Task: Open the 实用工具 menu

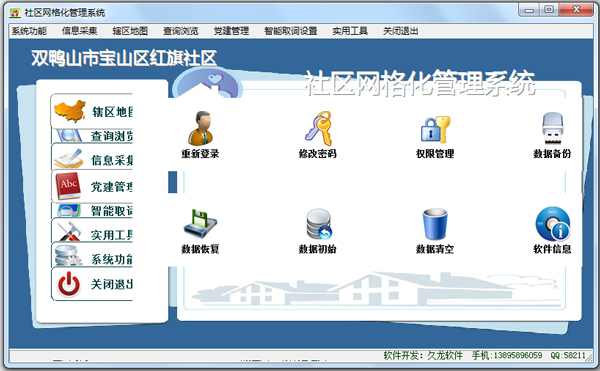Action: point(350,31)
